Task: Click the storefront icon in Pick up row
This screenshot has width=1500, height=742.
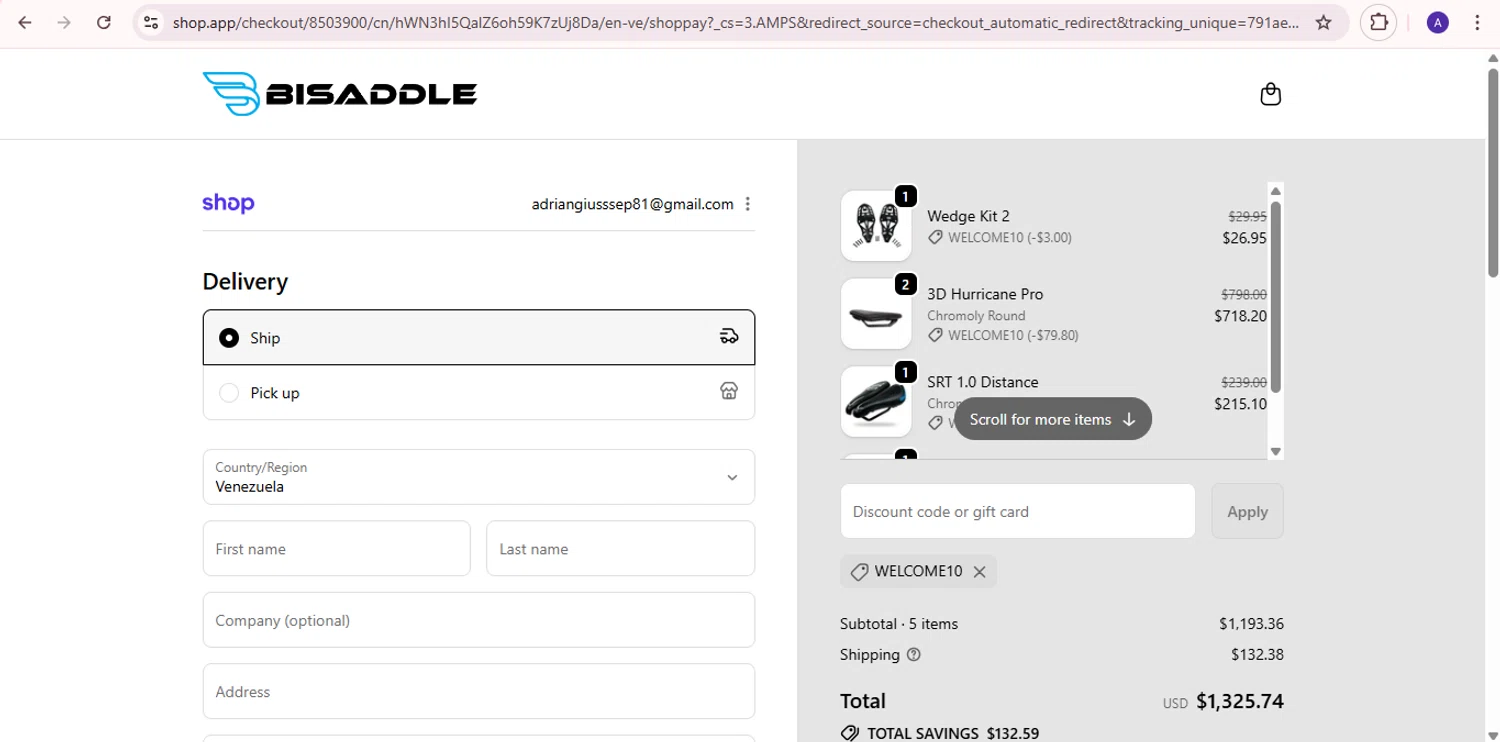Action: pyautogui.click(x=729, y=391)
